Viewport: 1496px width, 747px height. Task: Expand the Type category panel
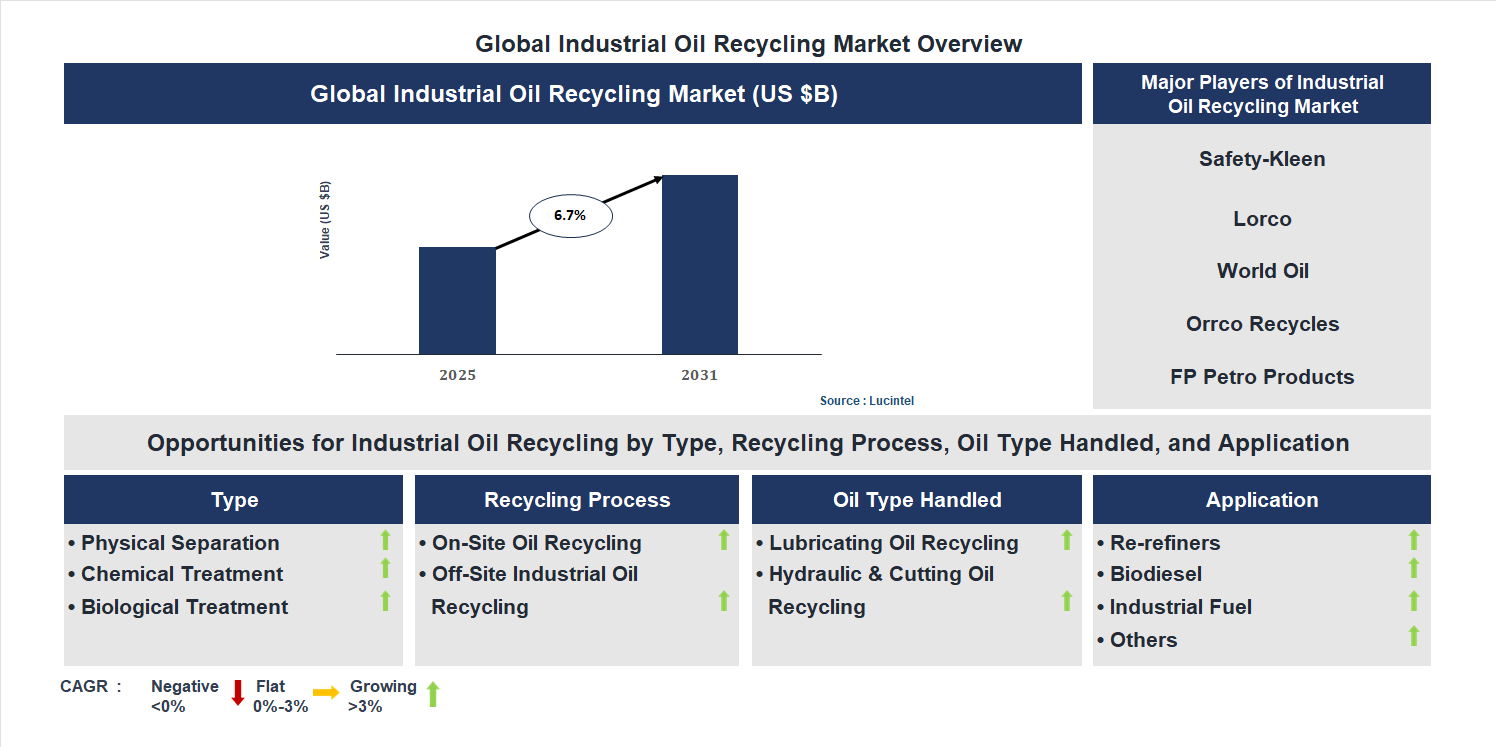[x=234, y=499]
